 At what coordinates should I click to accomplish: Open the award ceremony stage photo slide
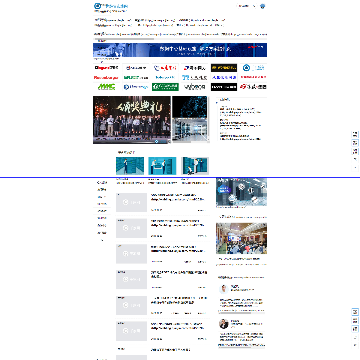[132, 120]
